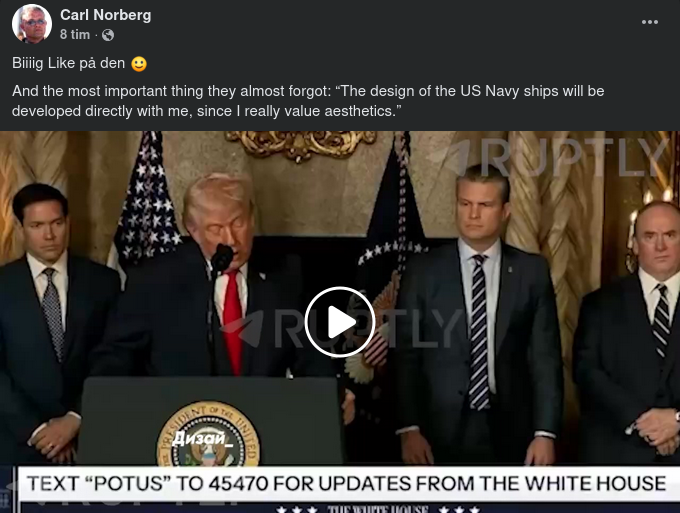Viewport: 680px width, 513px height.
Task: Open the three-dot post options menu
Action: [x=650, y=22]
